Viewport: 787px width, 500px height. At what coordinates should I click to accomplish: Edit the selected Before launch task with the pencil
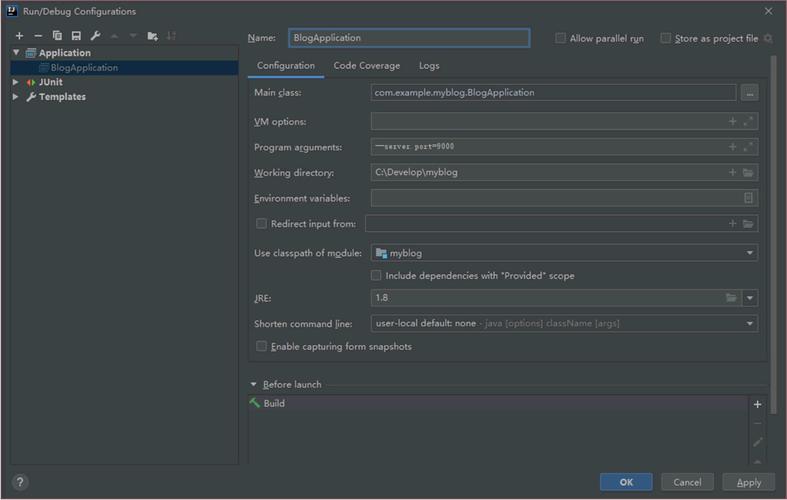point(757,442)
